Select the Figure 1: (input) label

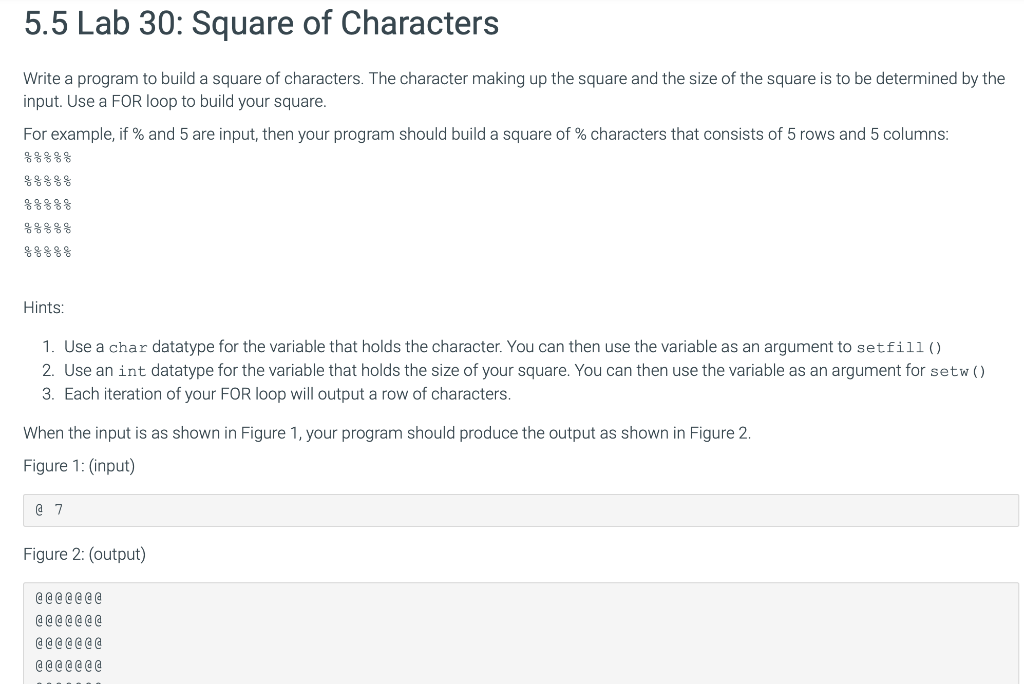click(79, 466)
